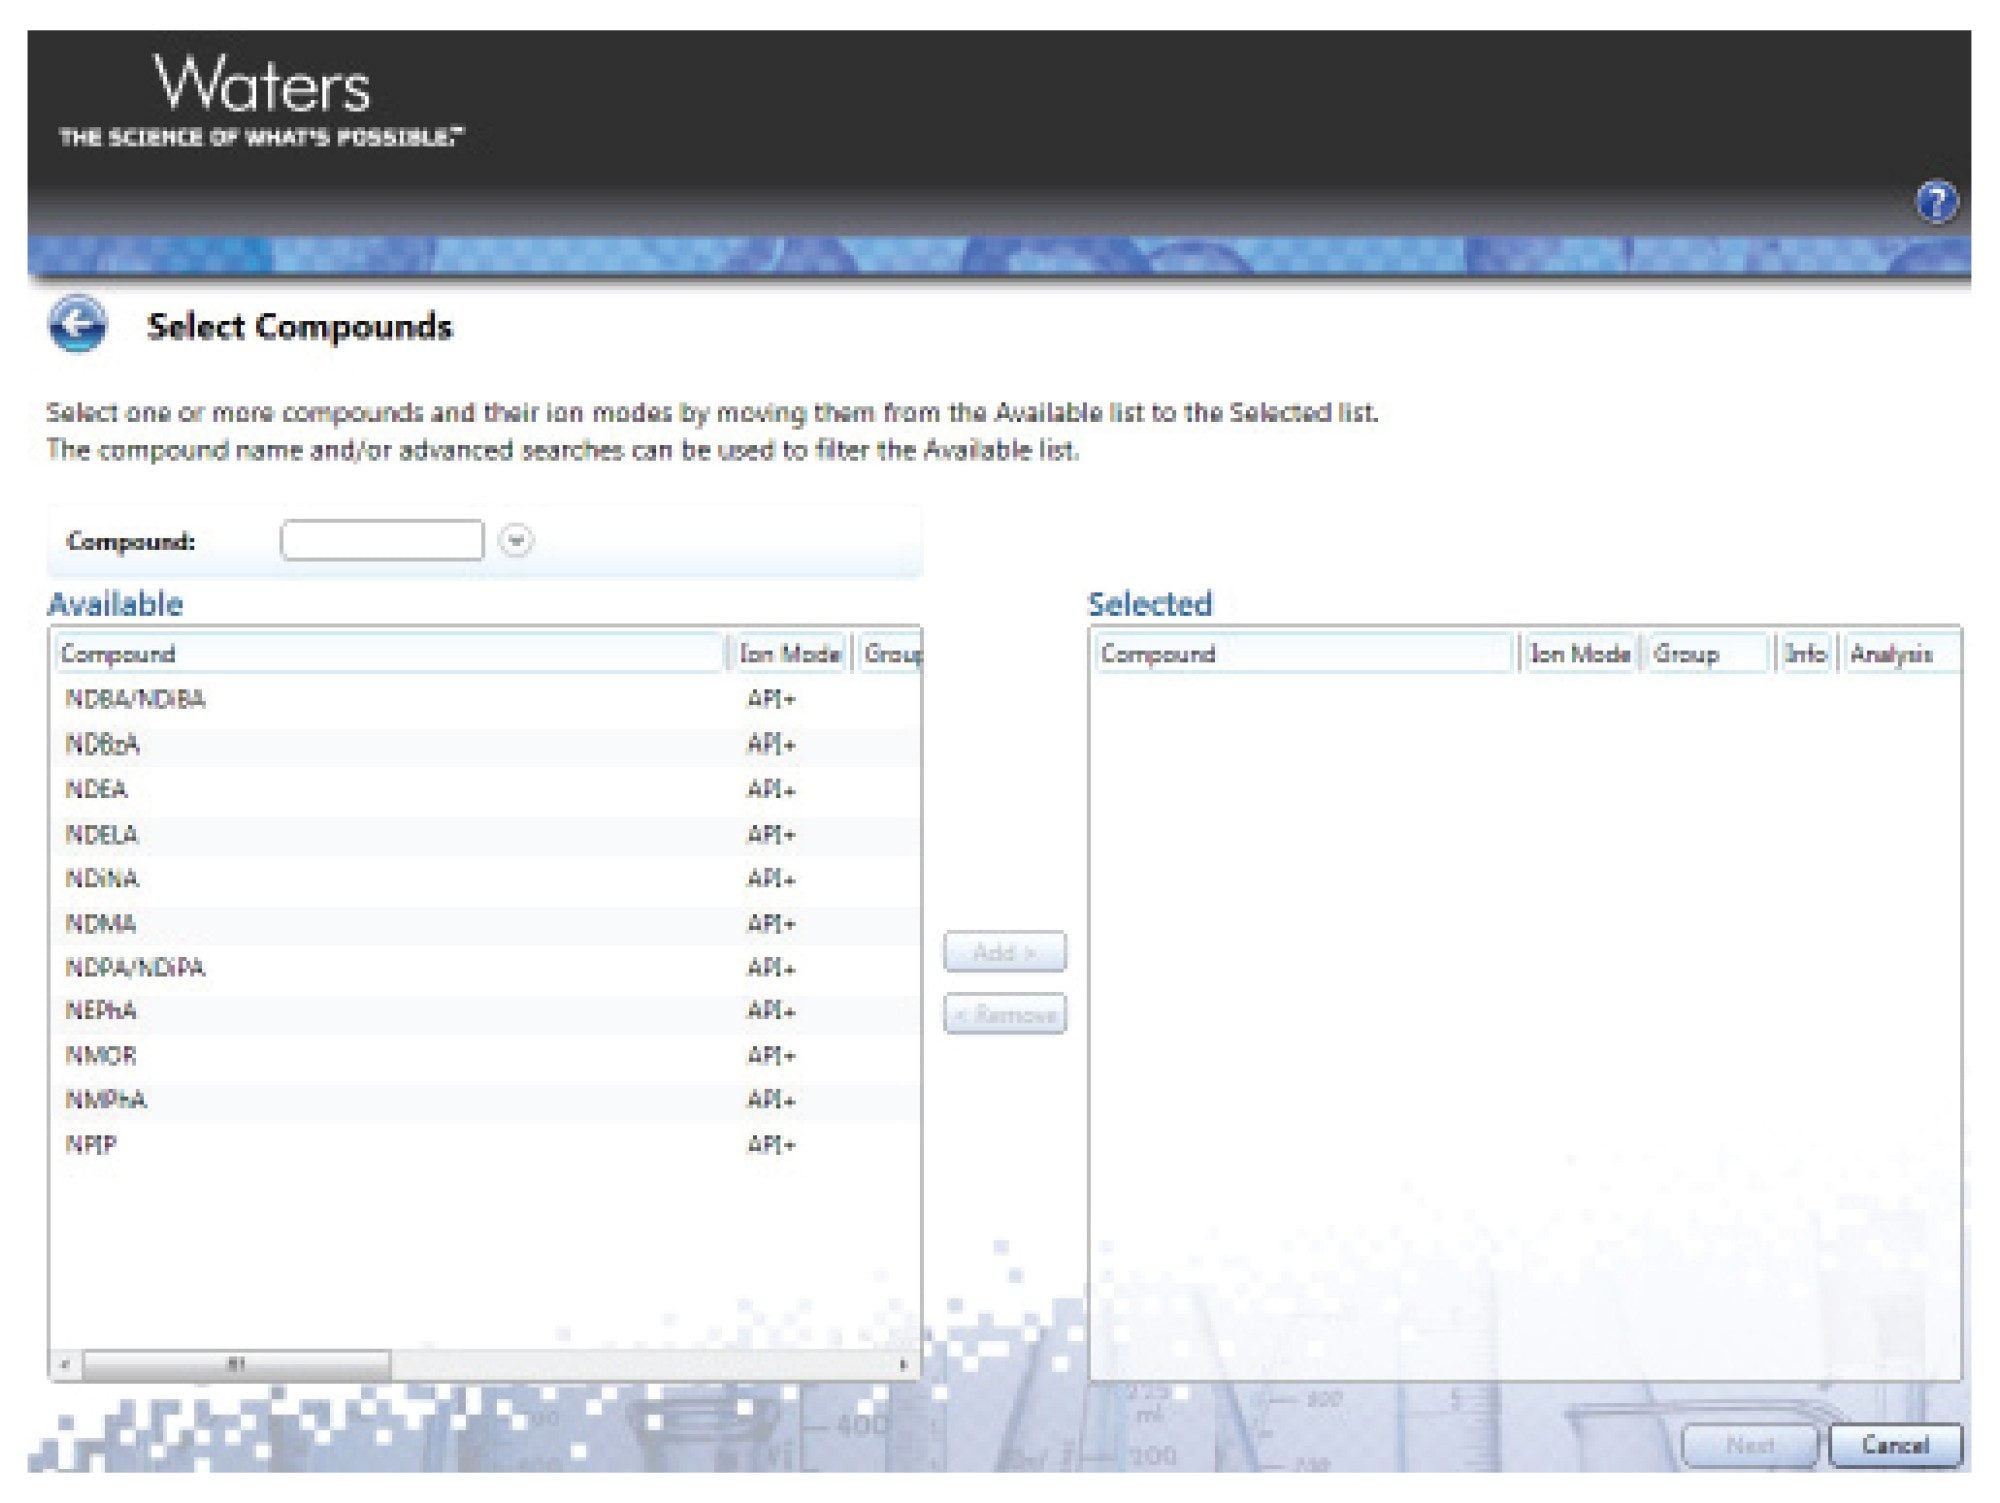The width and height of the screenshot is (2000, 1503).
Task: Select NDBA/NDiBA in Available list
Action: [136, 699]
